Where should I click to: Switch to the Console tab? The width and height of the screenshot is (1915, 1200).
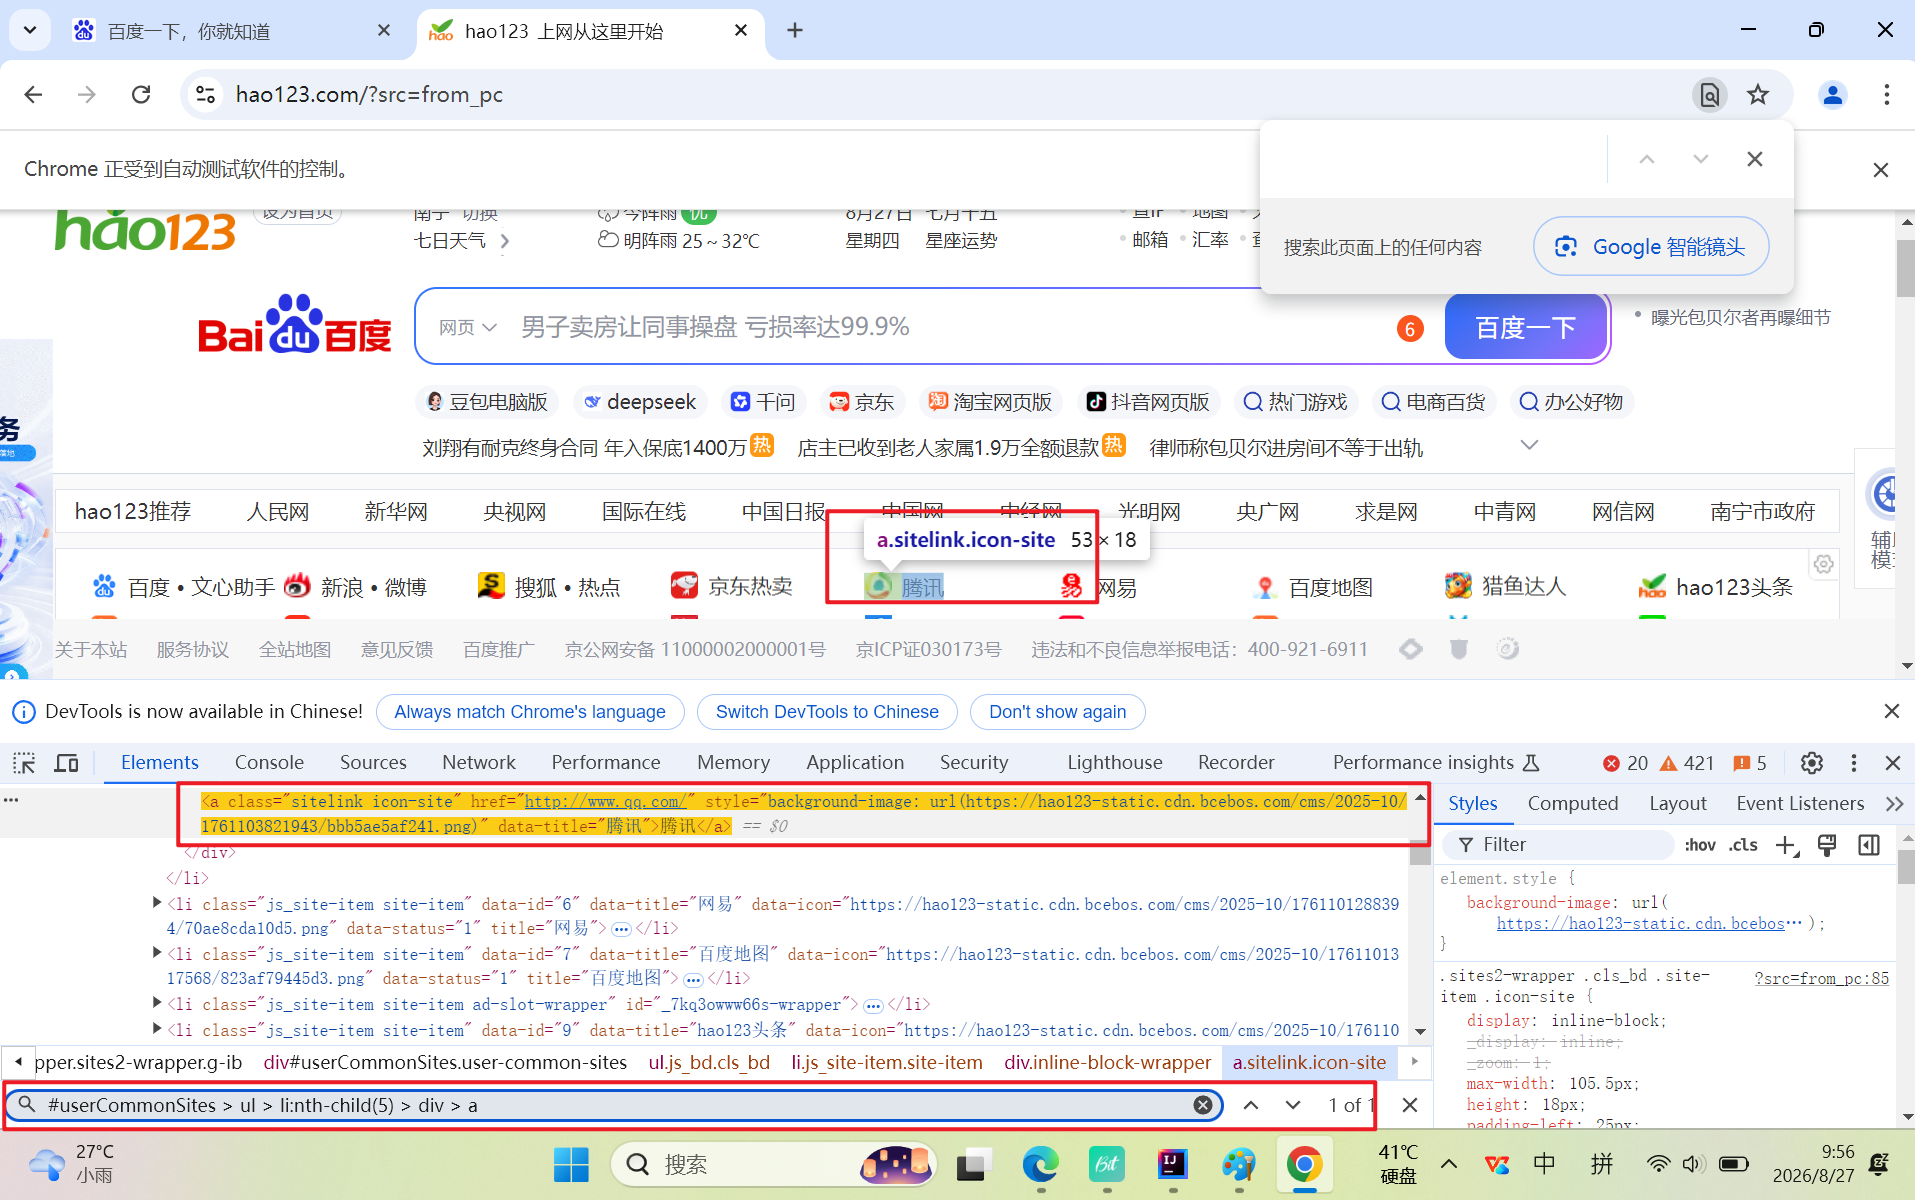tap(269, 763)
